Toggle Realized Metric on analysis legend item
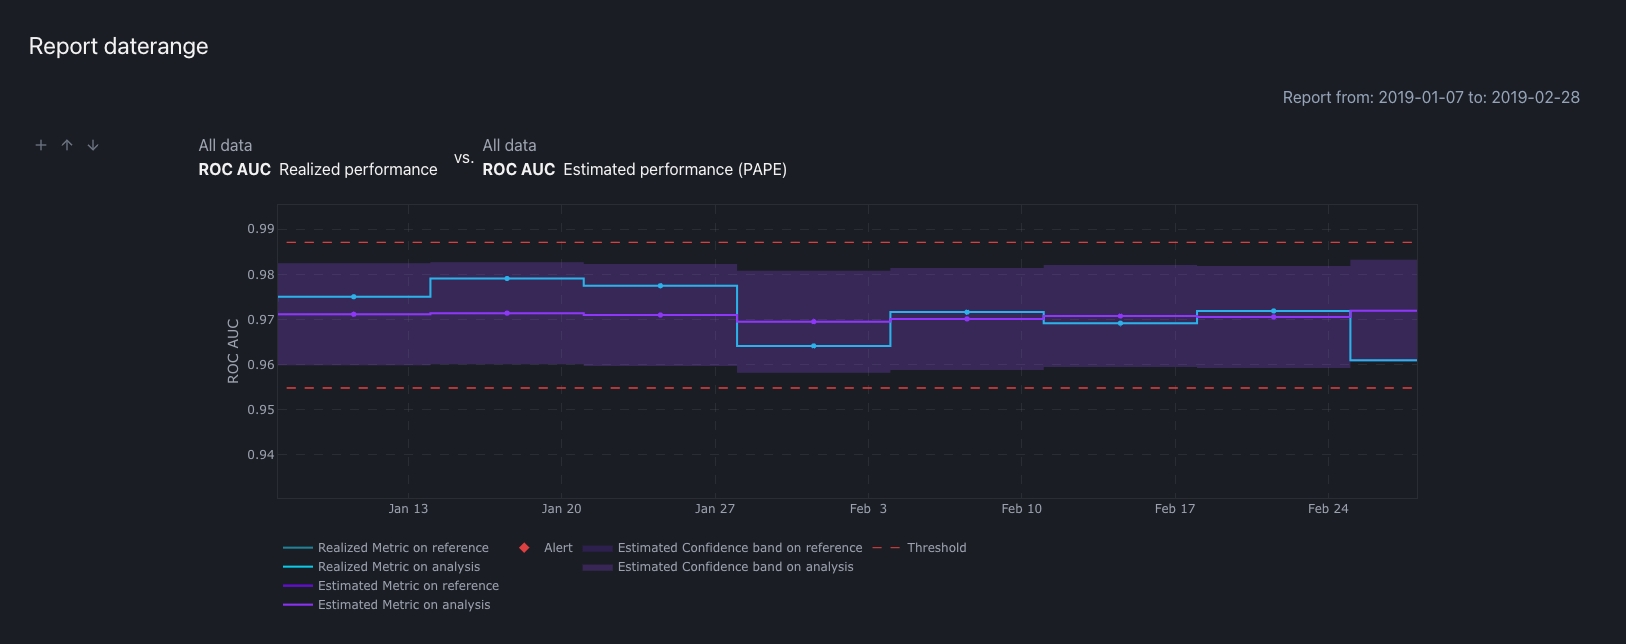 398,567
